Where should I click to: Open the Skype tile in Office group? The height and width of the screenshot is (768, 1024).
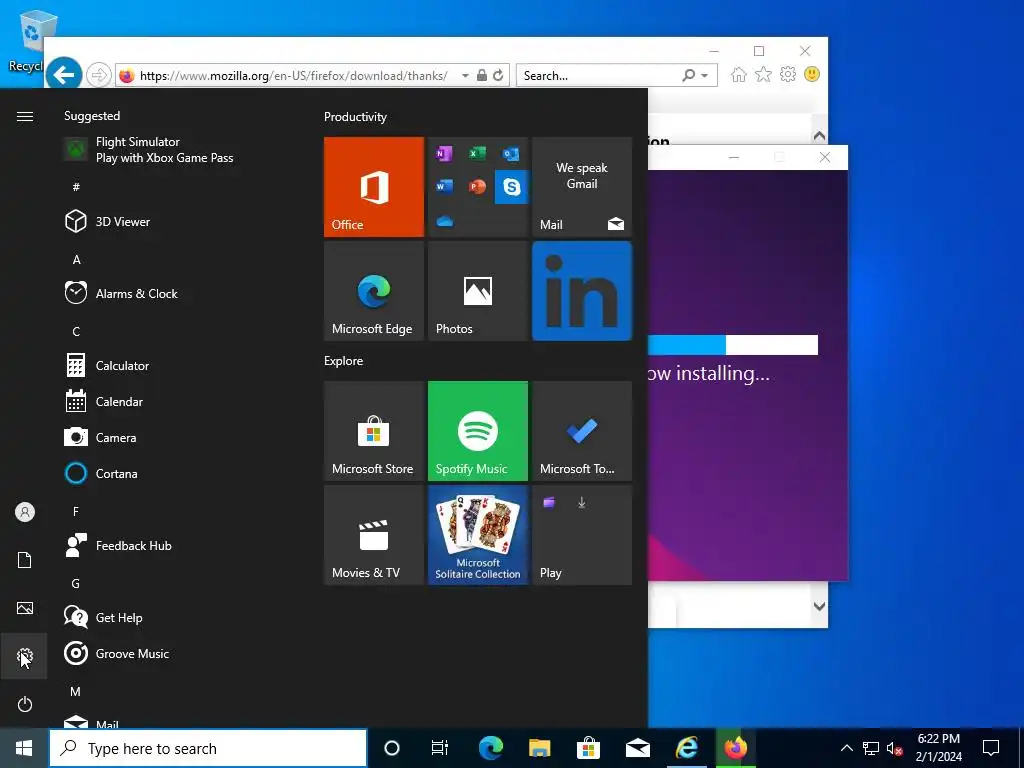click(511, 187)
